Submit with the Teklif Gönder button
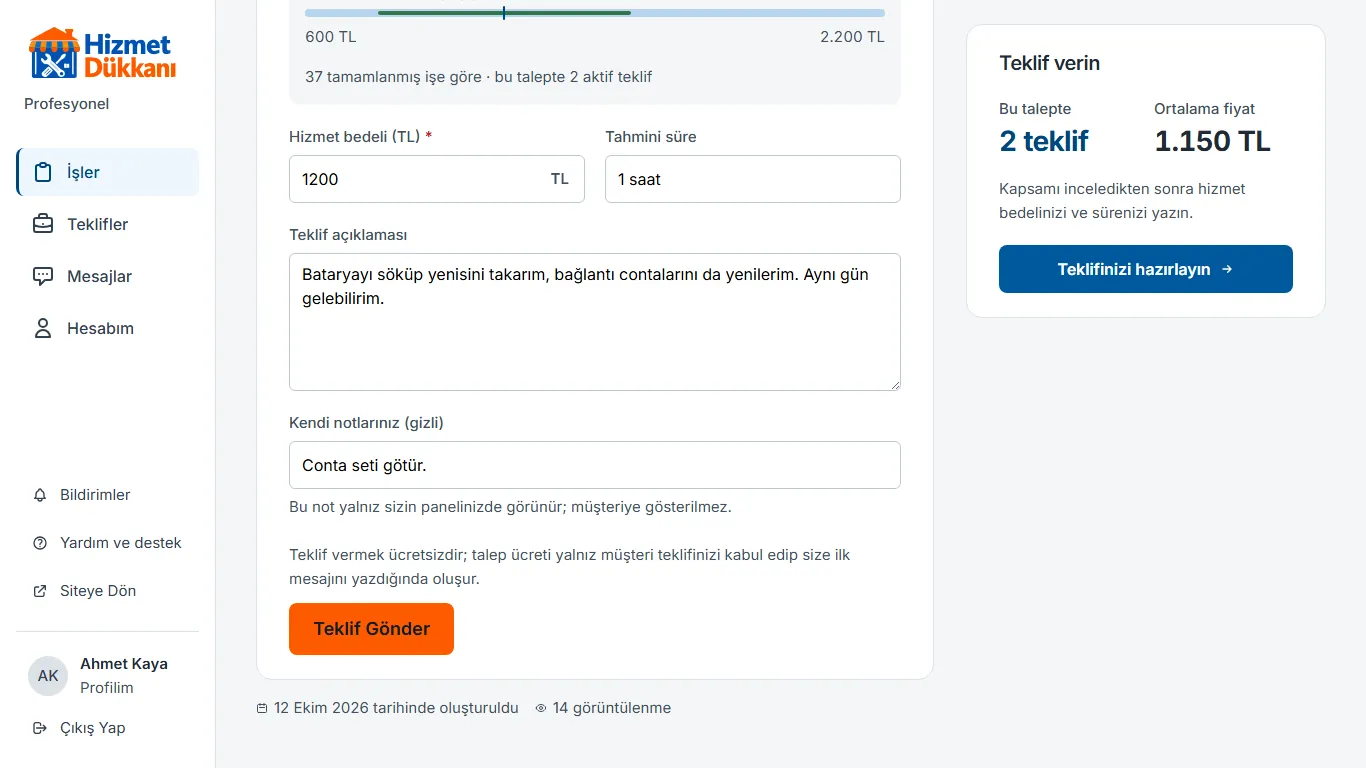 (371, 629)
